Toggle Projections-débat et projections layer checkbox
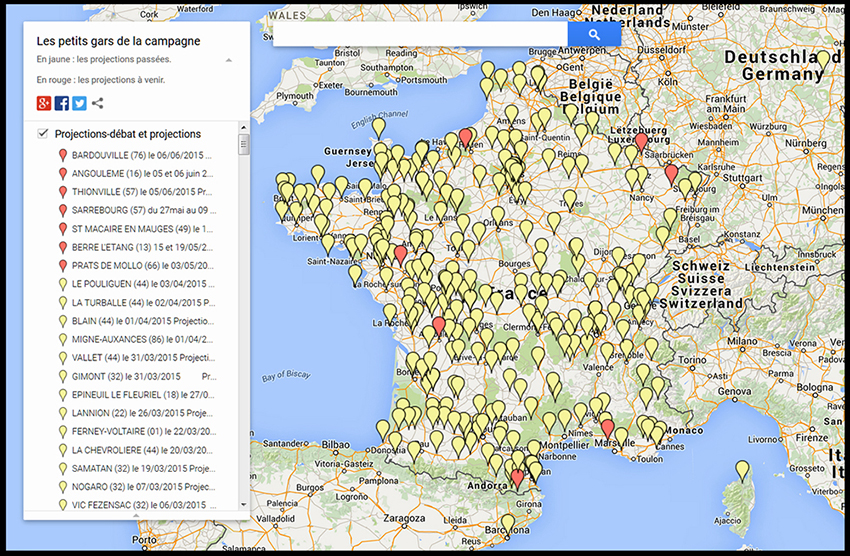 click(x=43, y=134)
